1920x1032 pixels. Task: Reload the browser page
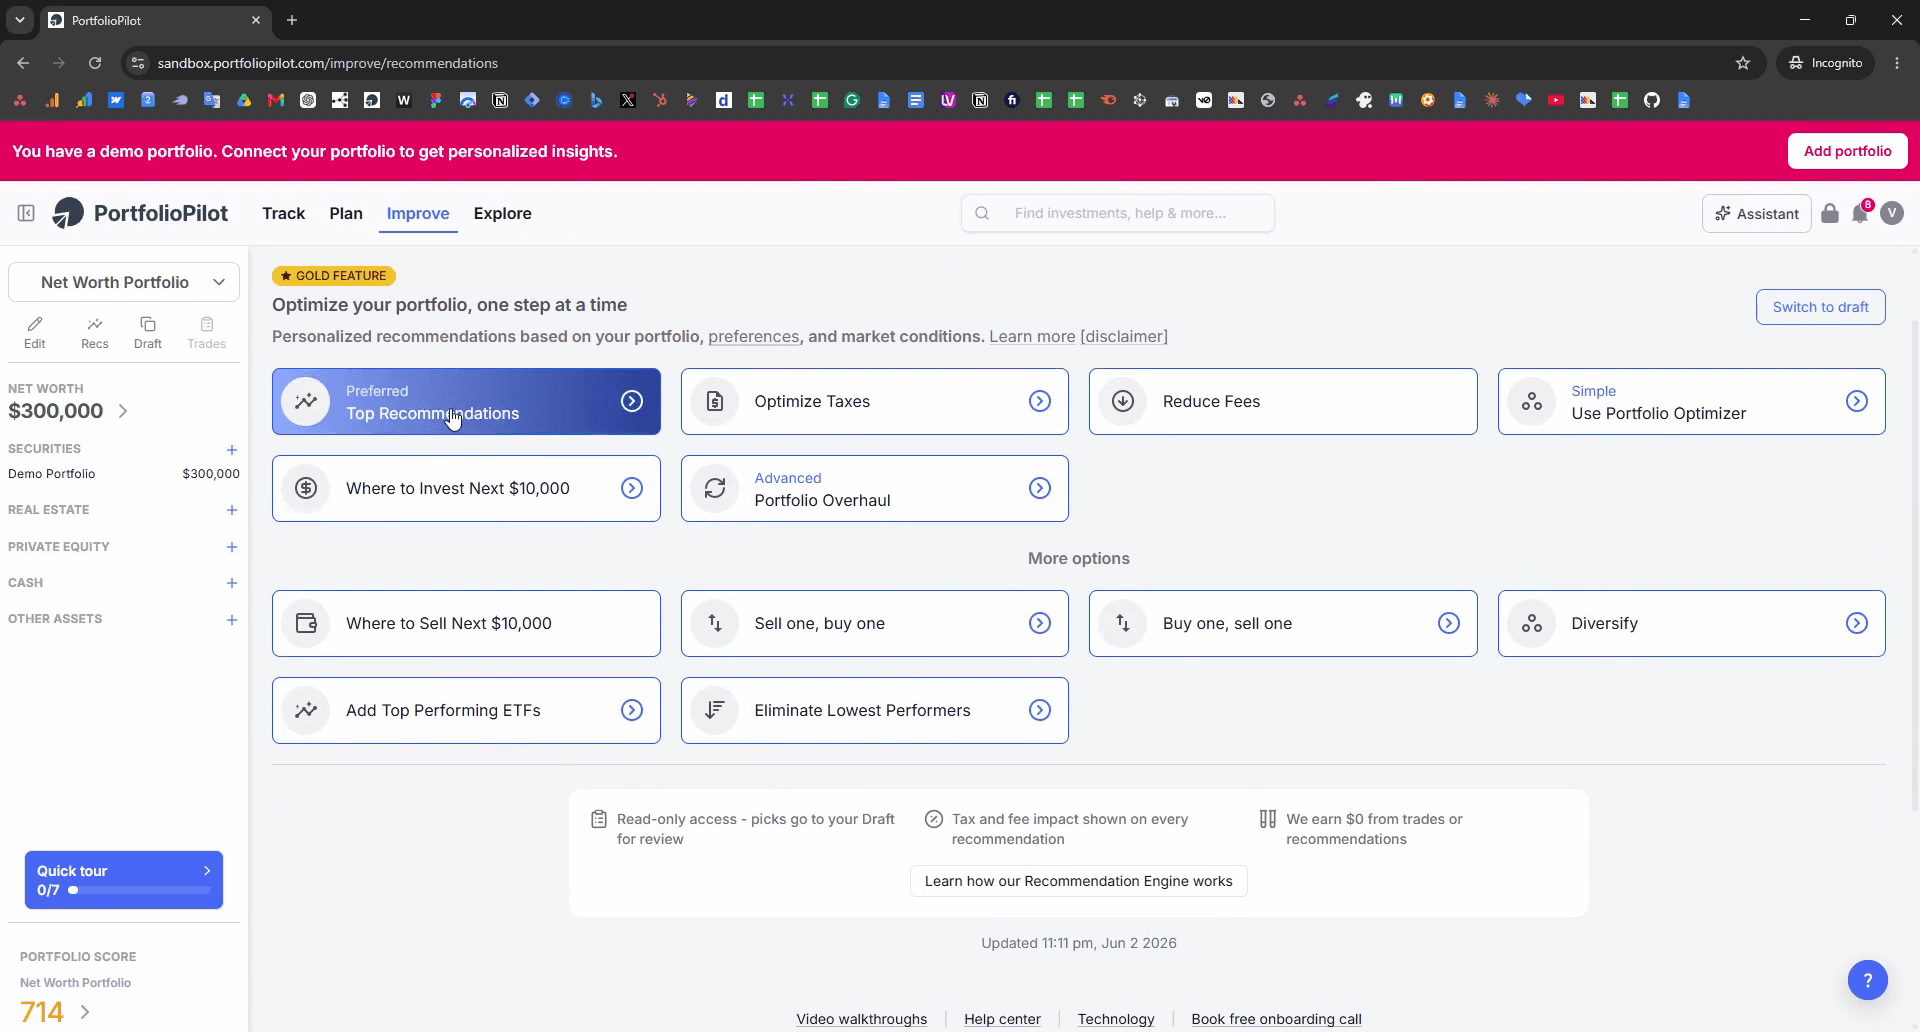tap(95, 63)
